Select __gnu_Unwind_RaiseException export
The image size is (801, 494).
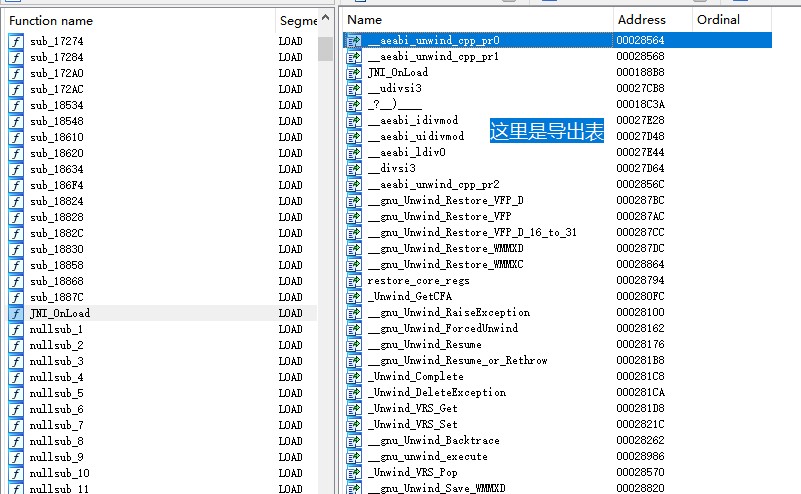coord(557,312)
